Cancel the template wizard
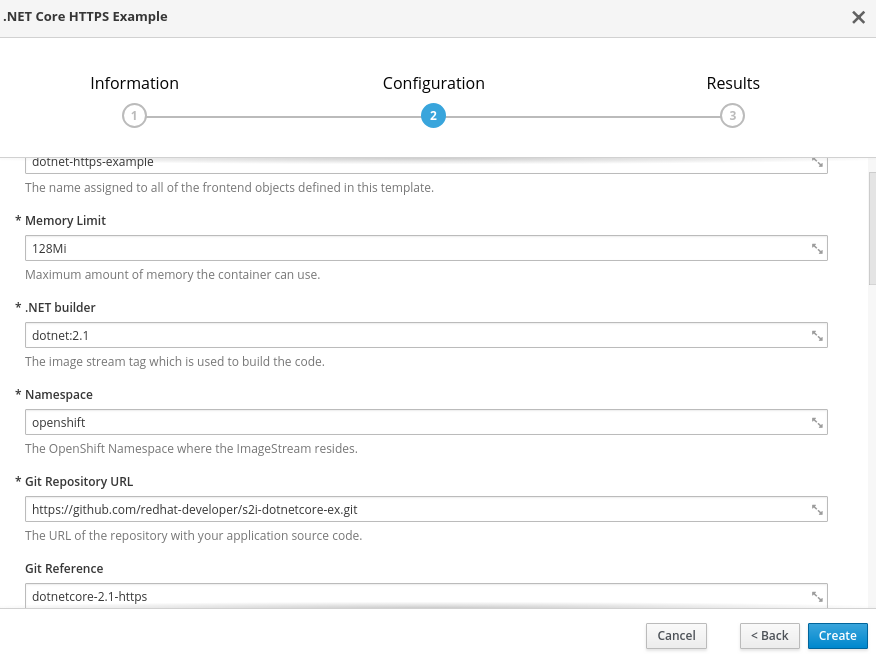876x654 pixels. [x=676, y=636]
